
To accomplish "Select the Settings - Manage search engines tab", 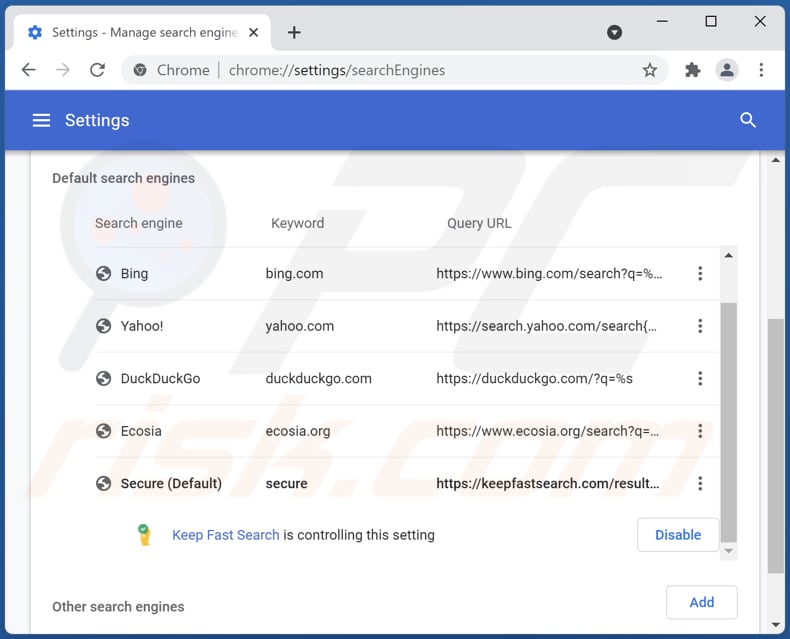I will click(x=142, y=33).
